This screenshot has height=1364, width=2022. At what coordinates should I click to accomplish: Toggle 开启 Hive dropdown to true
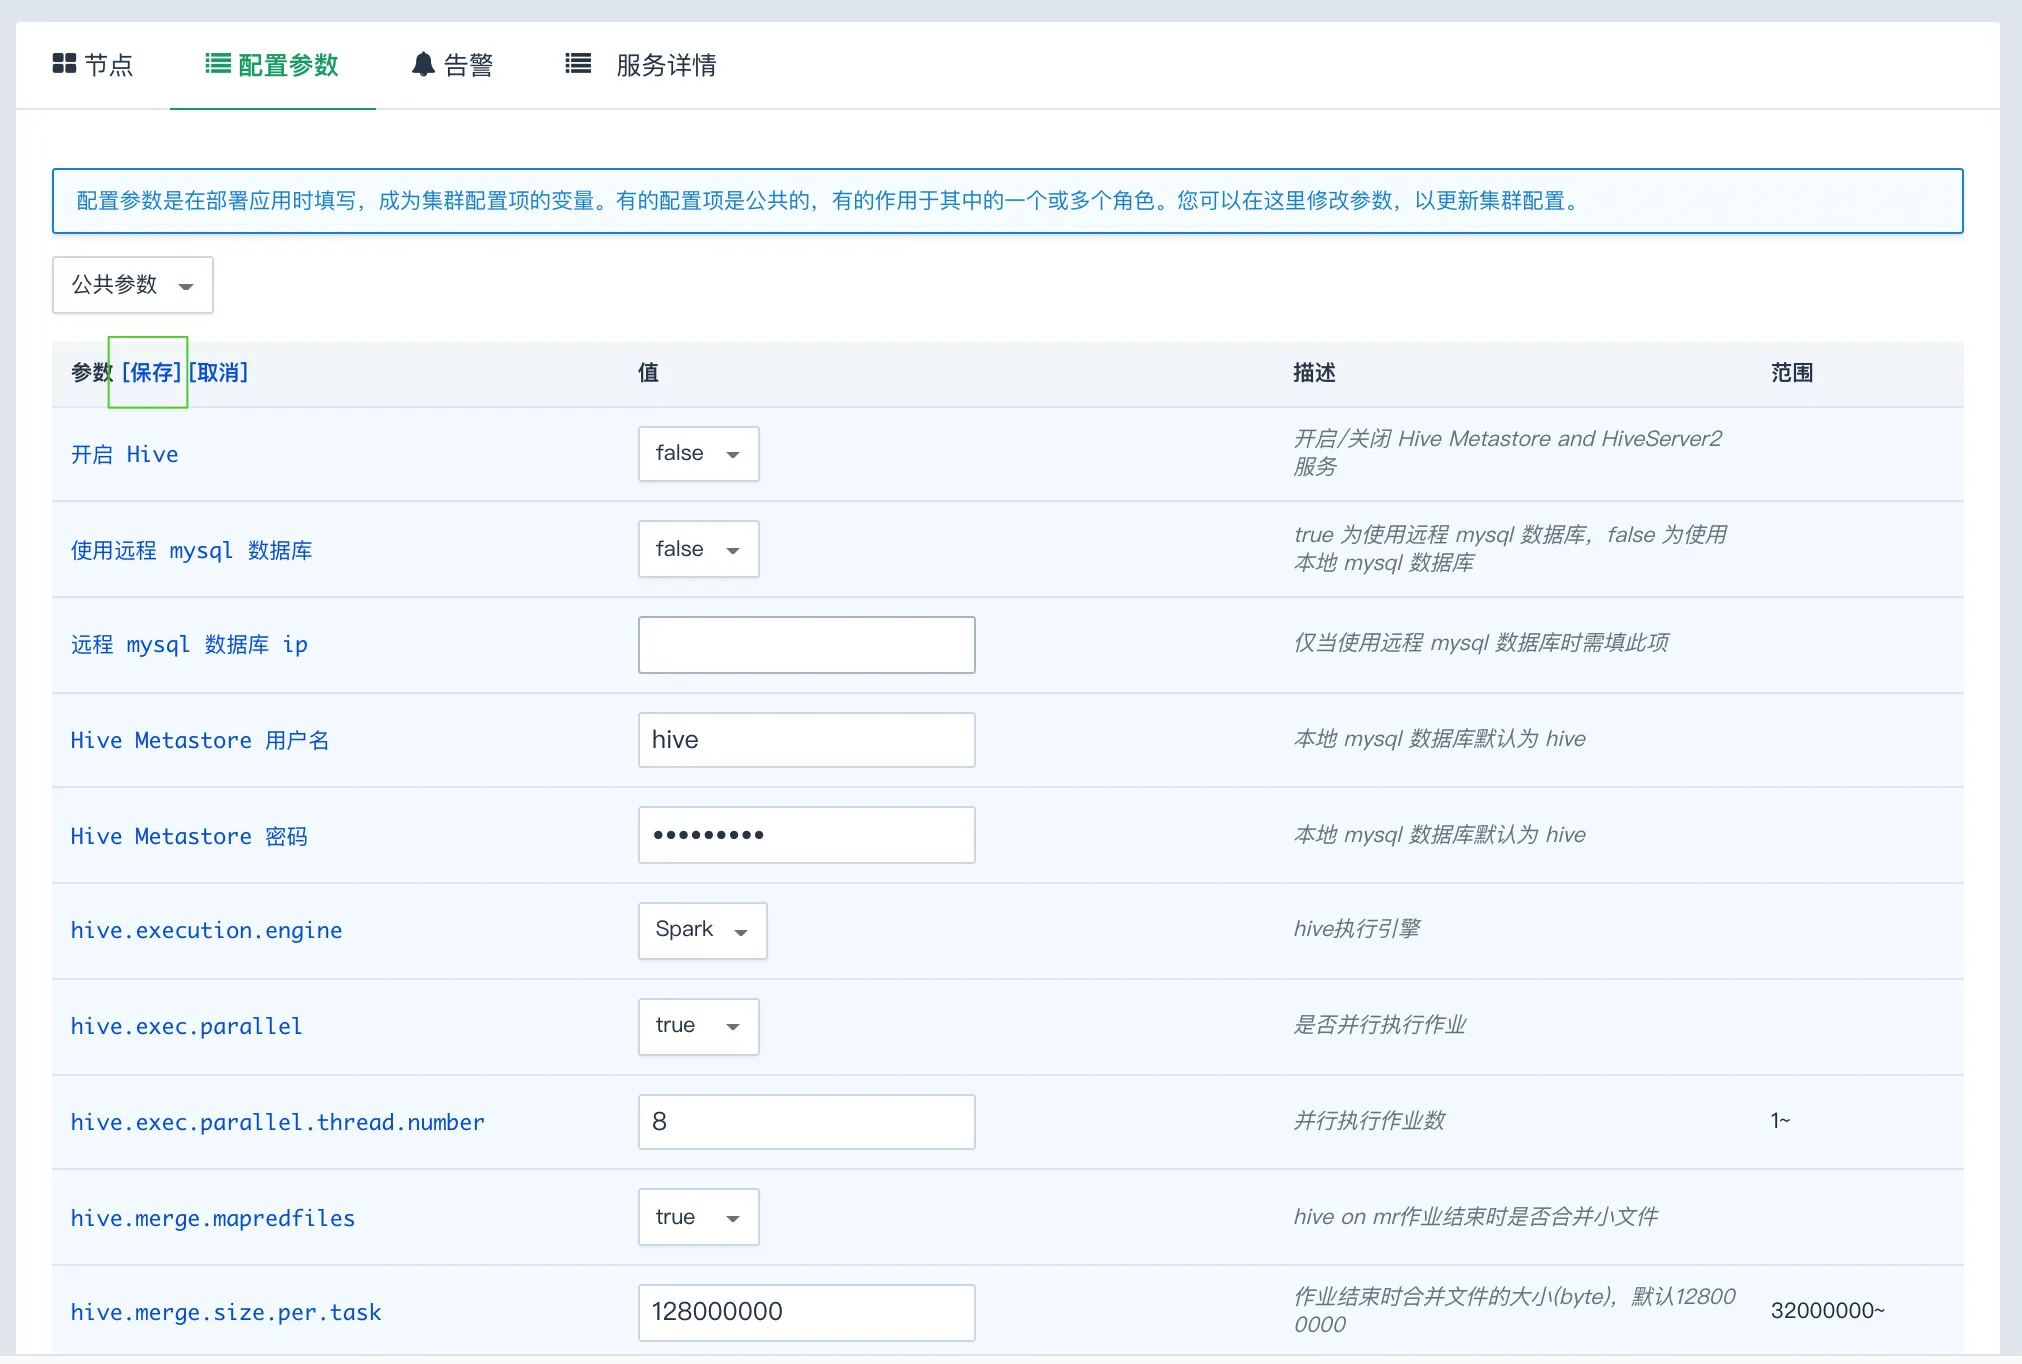coord(691,452)
